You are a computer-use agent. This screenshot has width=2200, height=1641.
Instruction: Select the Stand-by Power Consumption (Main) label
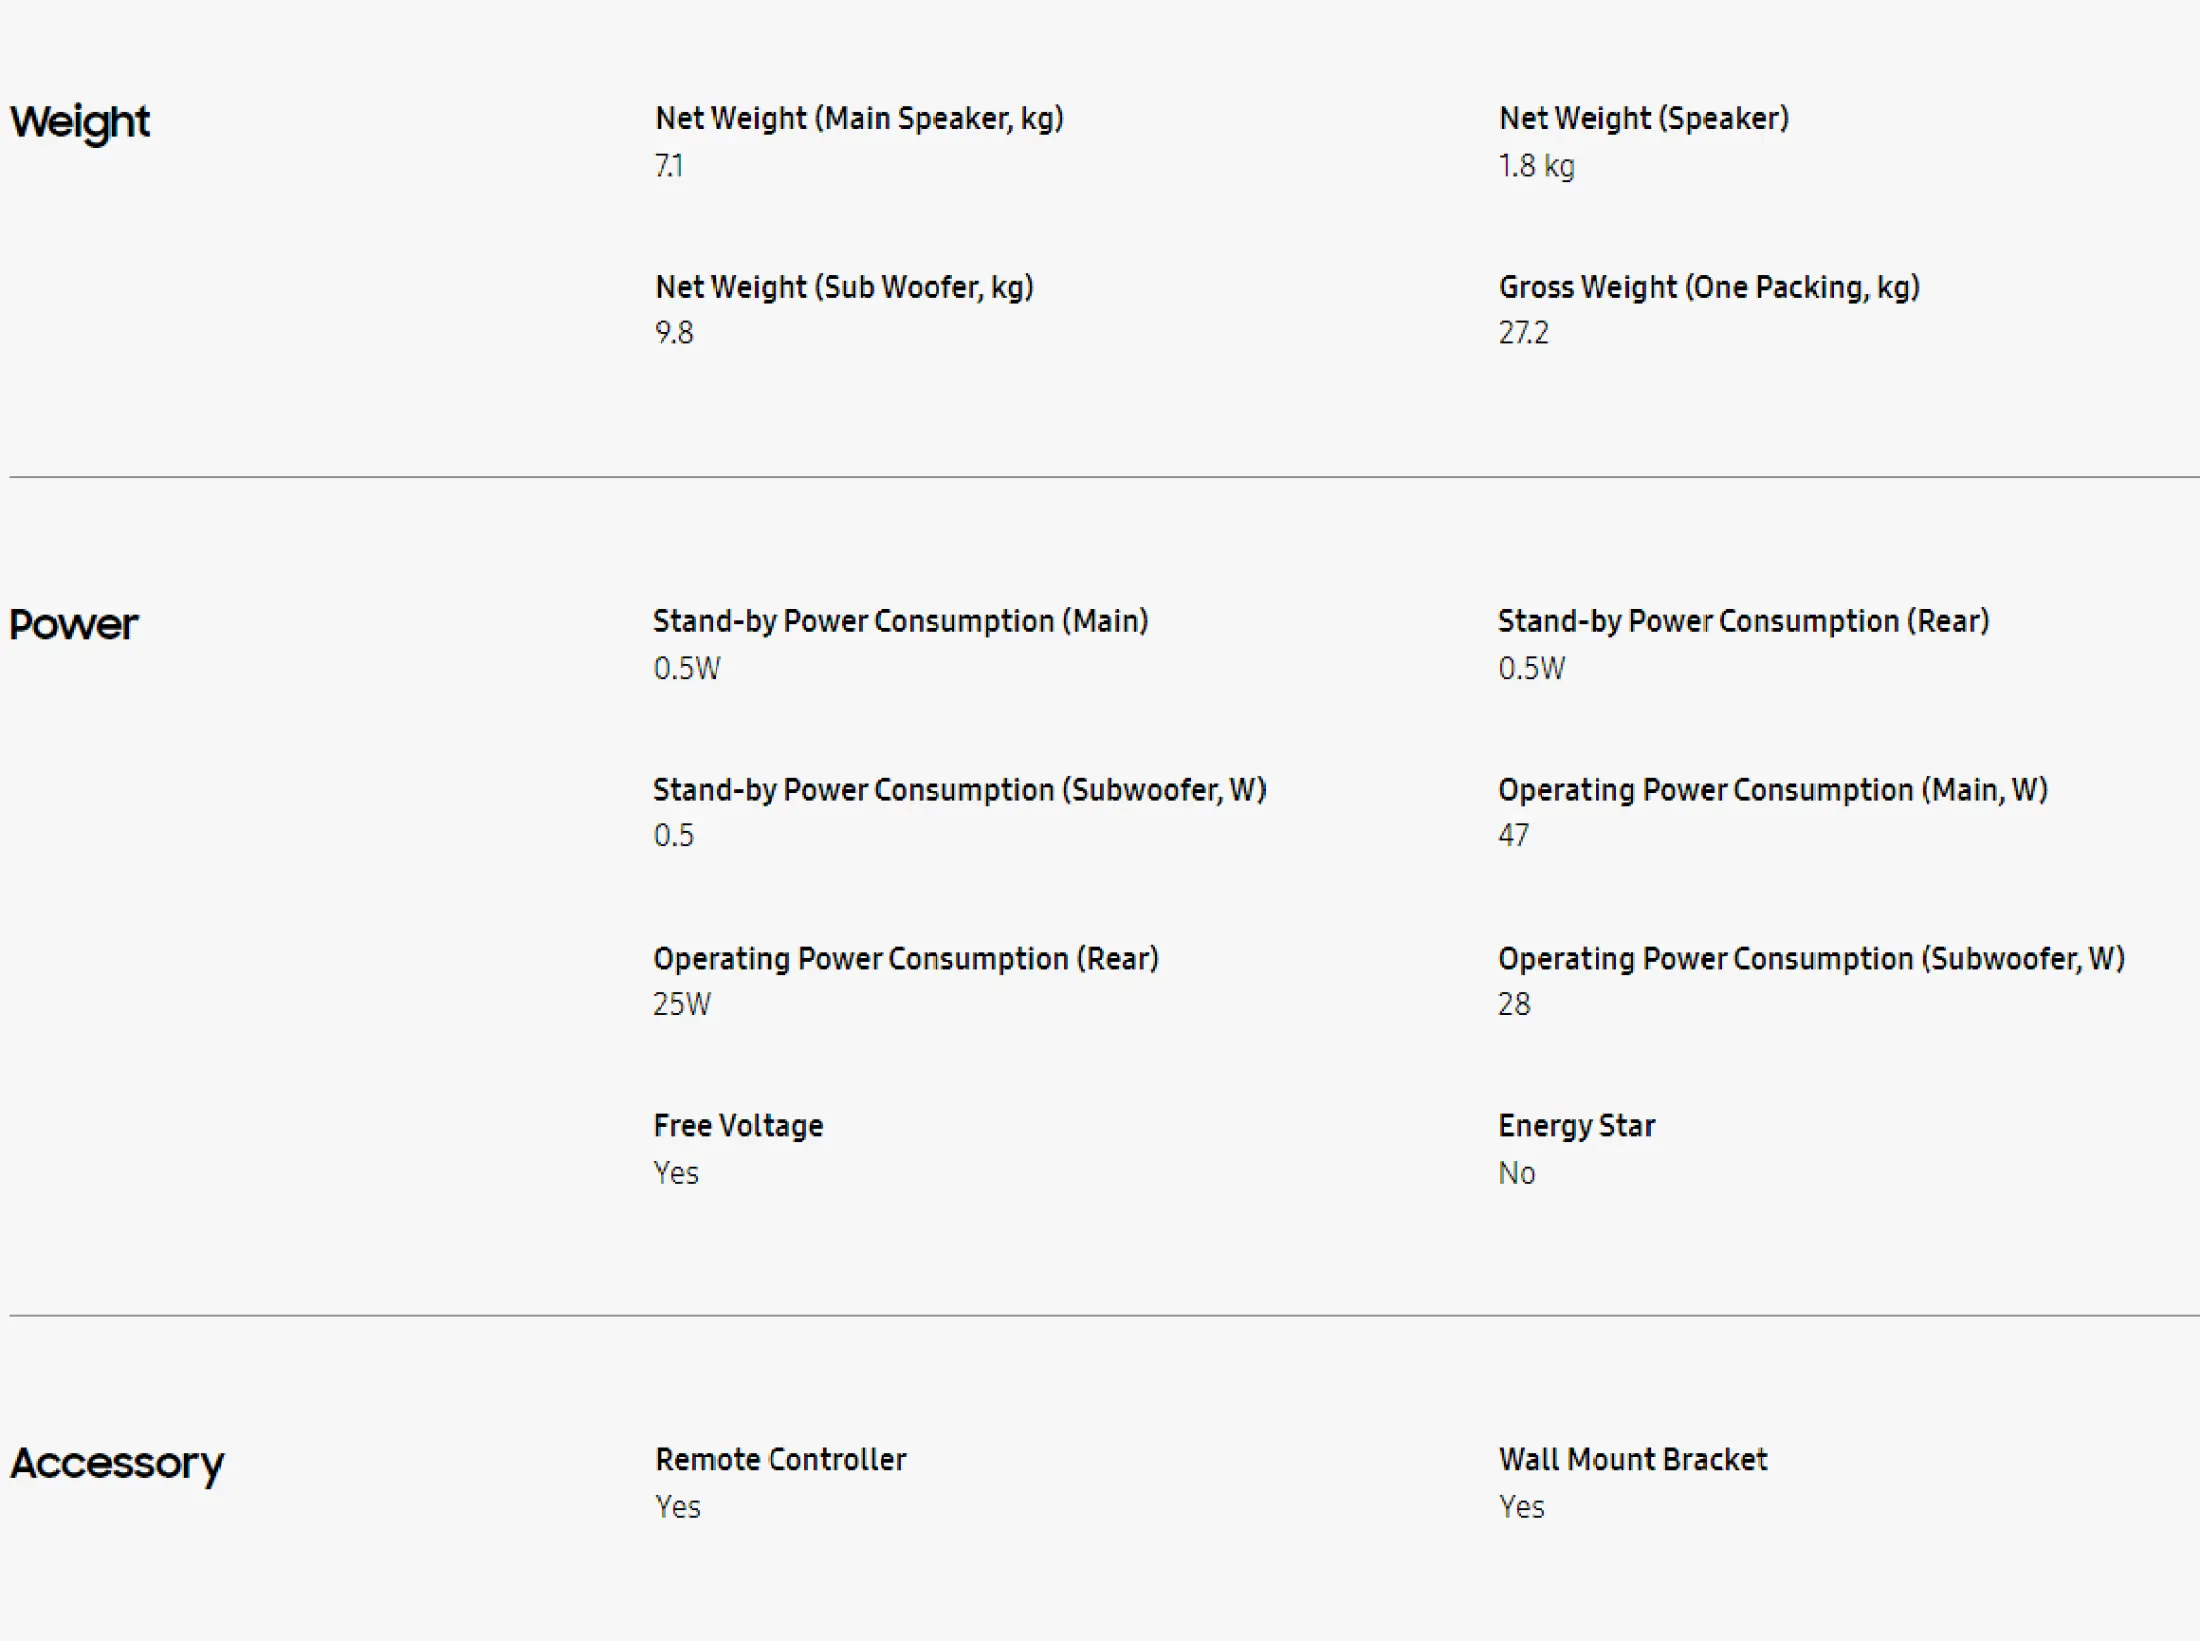click(900, 622)
